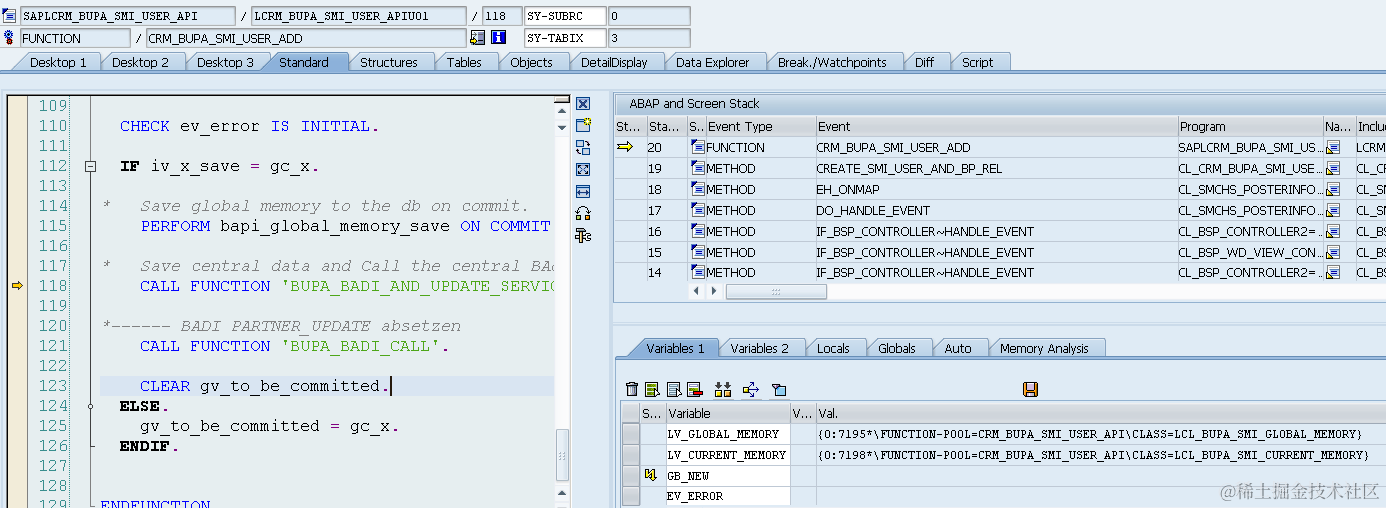Close the tool with the X icon
Image resolution: width=1386 pixels, height=508 pixels.
coord(583,104)
